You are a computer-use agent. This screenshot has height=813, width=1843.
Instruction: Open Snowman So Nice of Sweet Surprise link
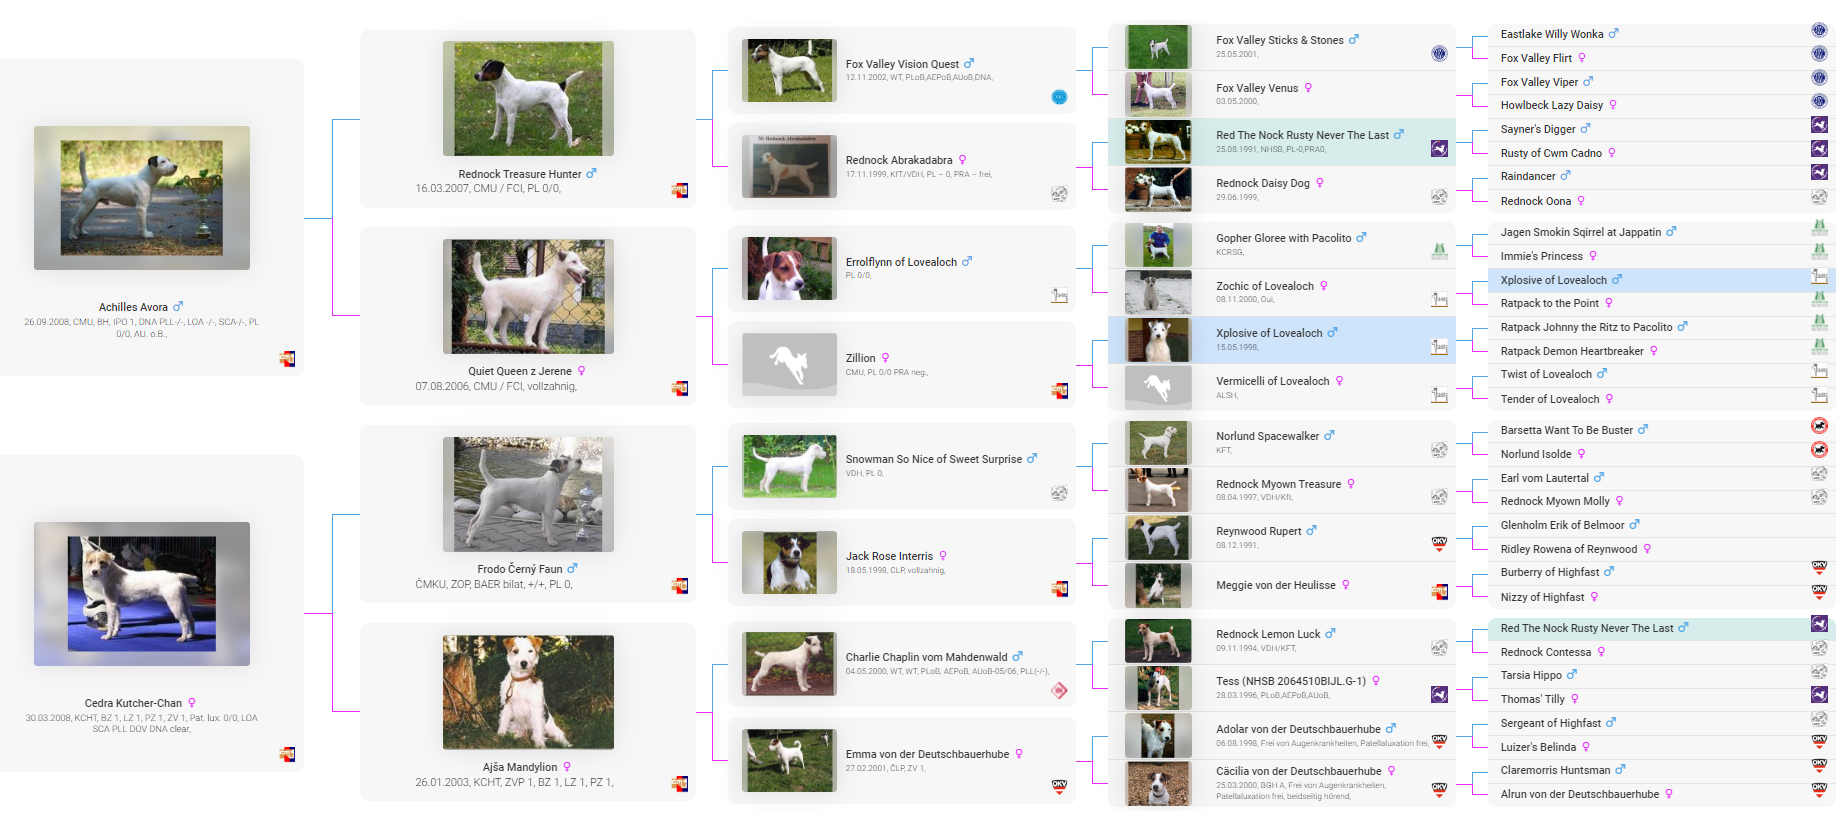coord(933,459)
